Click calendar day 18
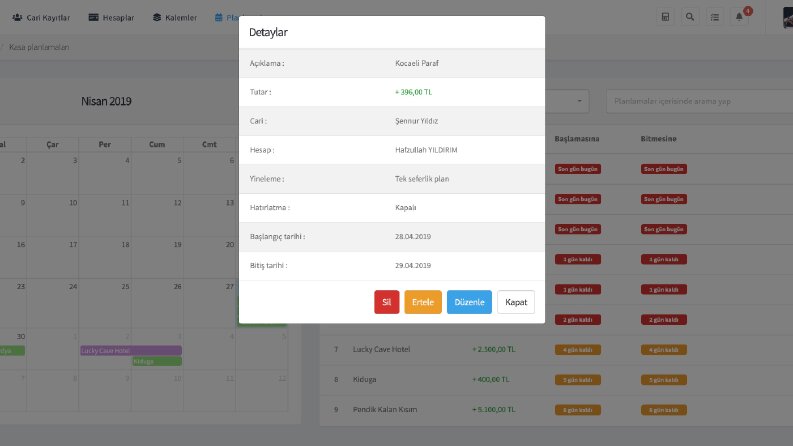 [125, 245]
